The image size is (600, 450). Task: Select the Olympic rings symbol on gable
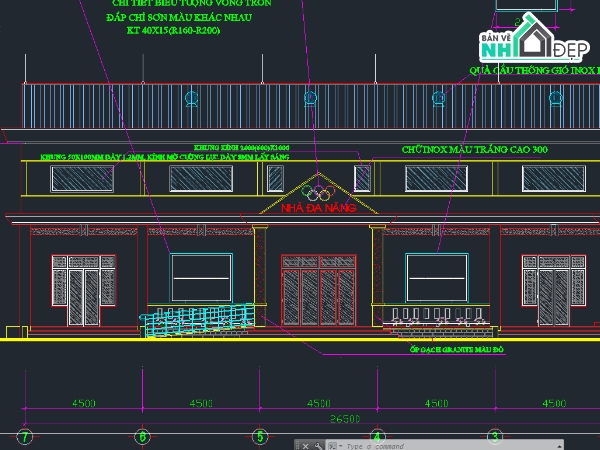click(318, 192)
